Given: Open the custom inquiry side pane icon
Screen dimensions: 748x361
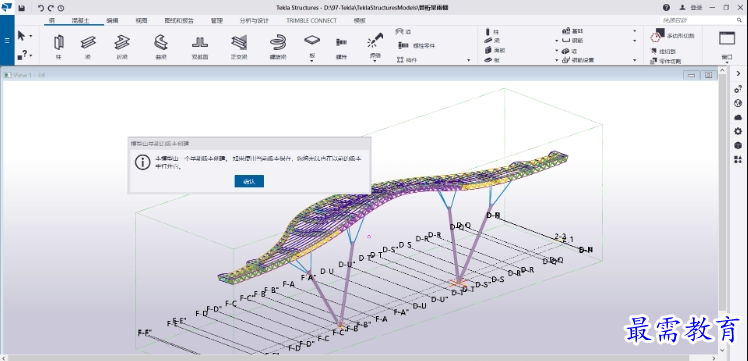Looking at the screenshot, I should tap(738, 89).
